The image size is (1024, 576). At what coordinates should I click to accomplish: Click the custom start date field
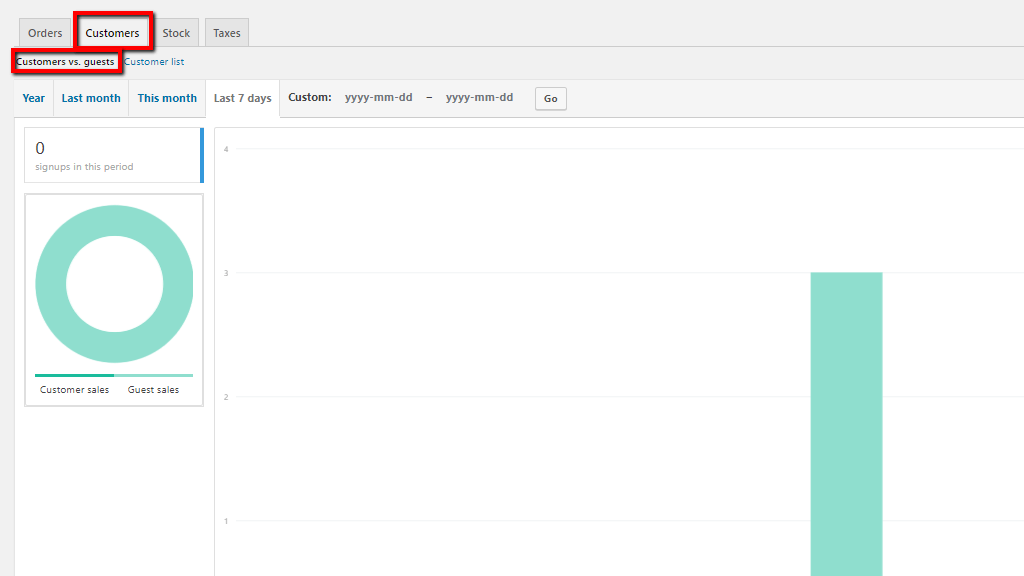coord(377,98)
